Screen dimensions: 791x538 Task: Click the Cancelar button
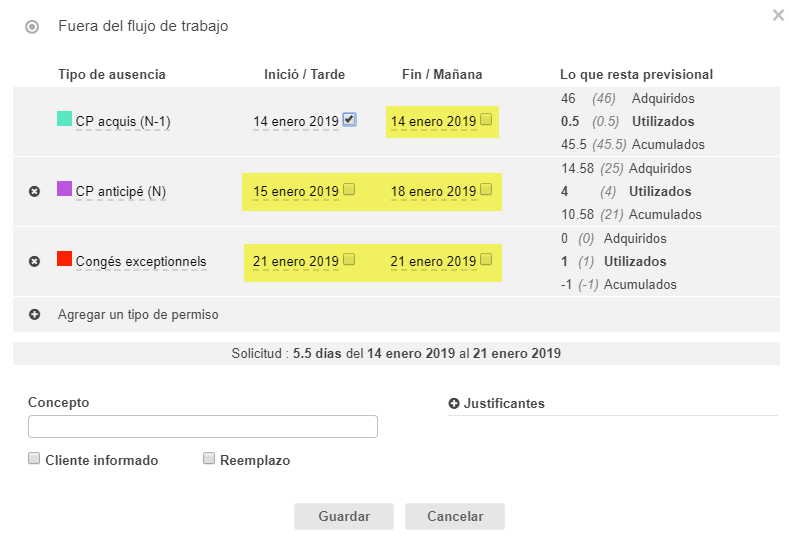[455, 516]
